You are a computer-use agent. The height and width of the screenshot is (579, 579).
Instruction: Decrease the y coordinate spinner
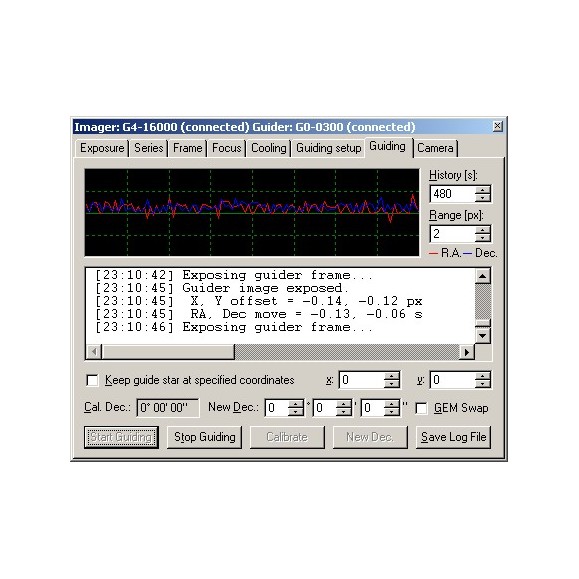(482, 384)
